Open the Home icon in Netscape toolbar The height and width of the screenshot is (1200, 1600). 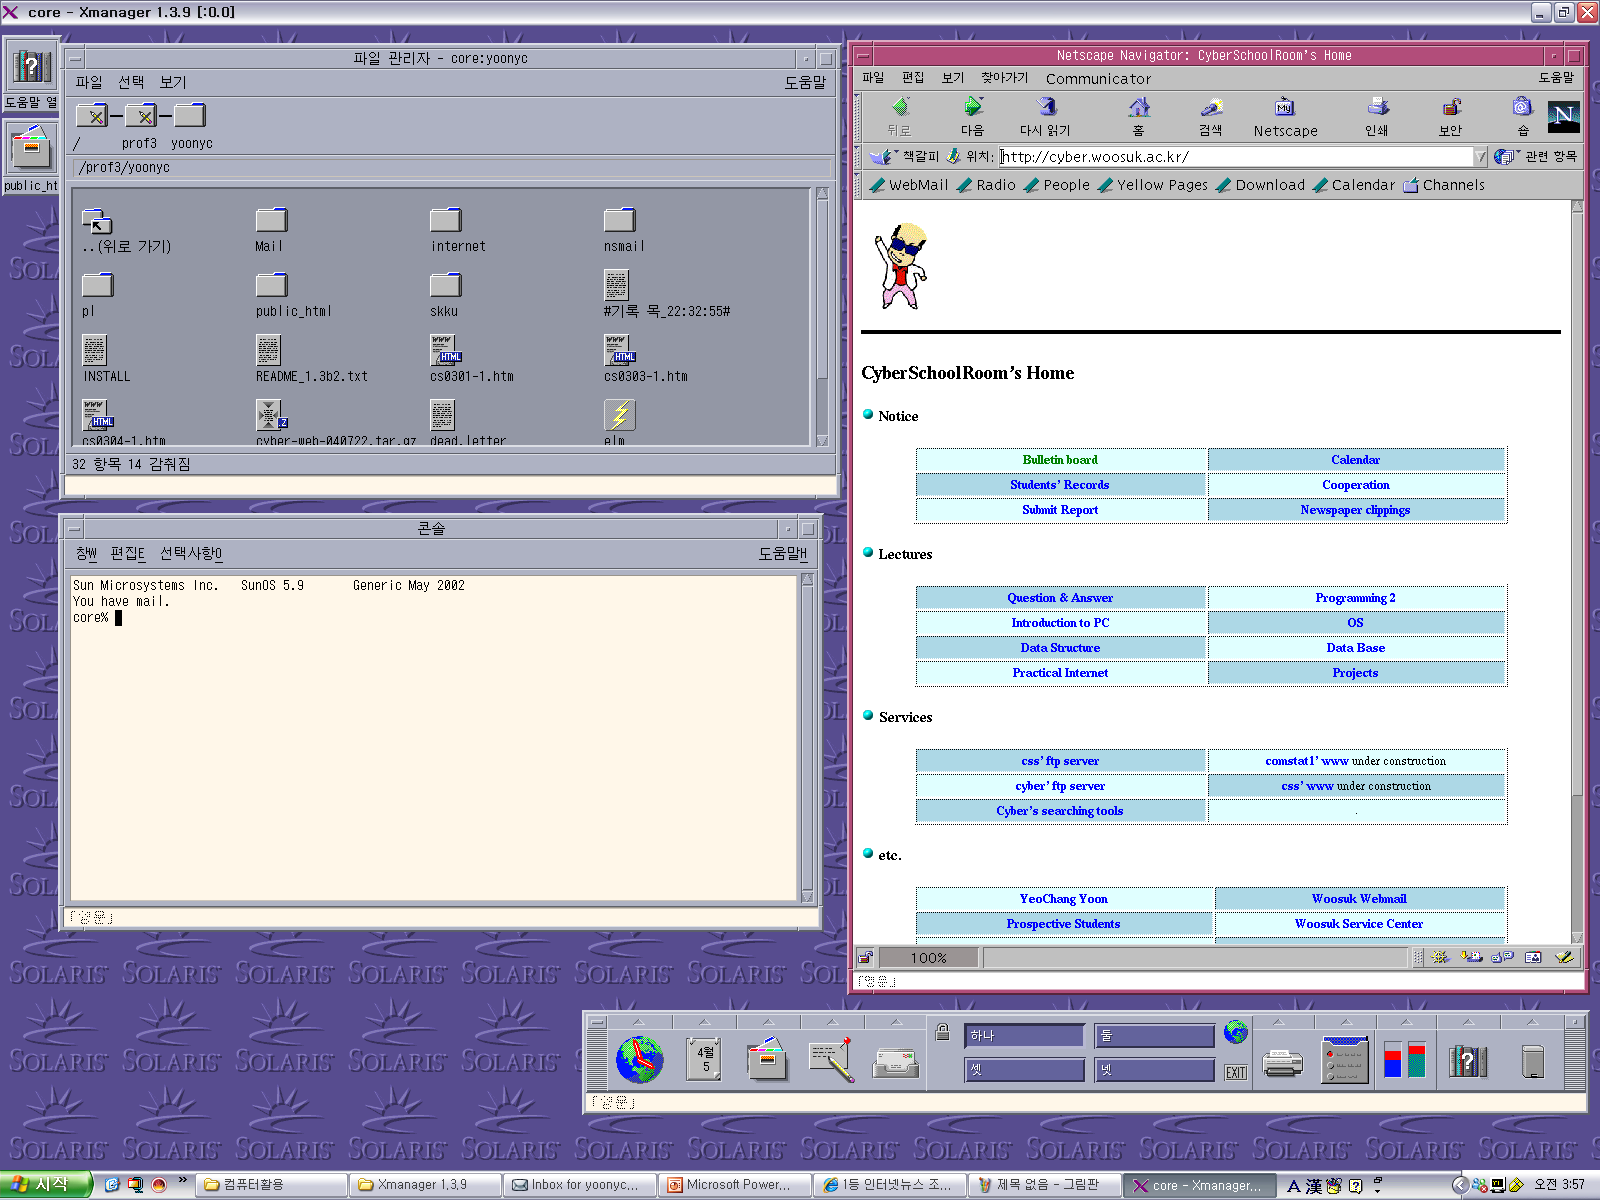point(1139,108)
